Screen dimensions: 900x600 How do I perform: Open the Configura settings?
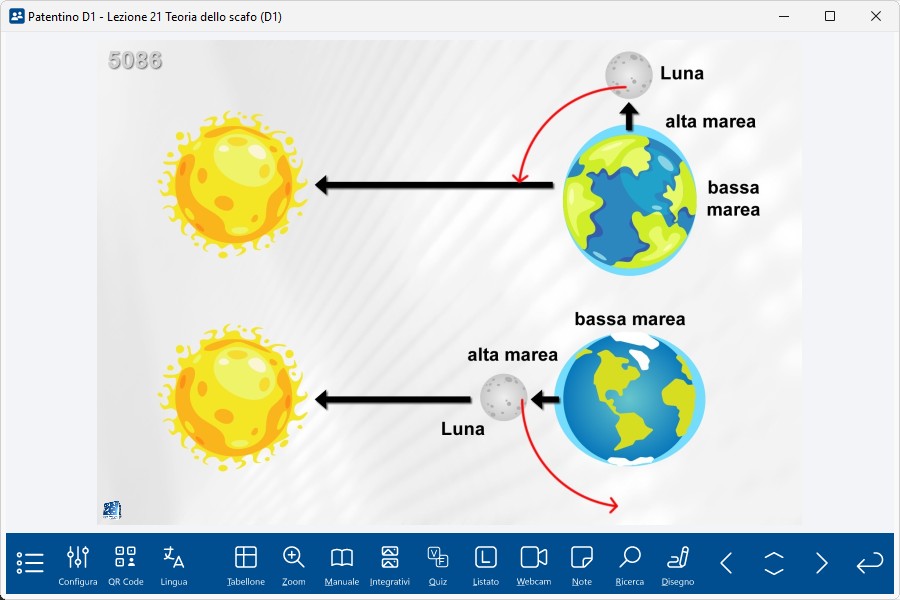(x=78, y=564)
